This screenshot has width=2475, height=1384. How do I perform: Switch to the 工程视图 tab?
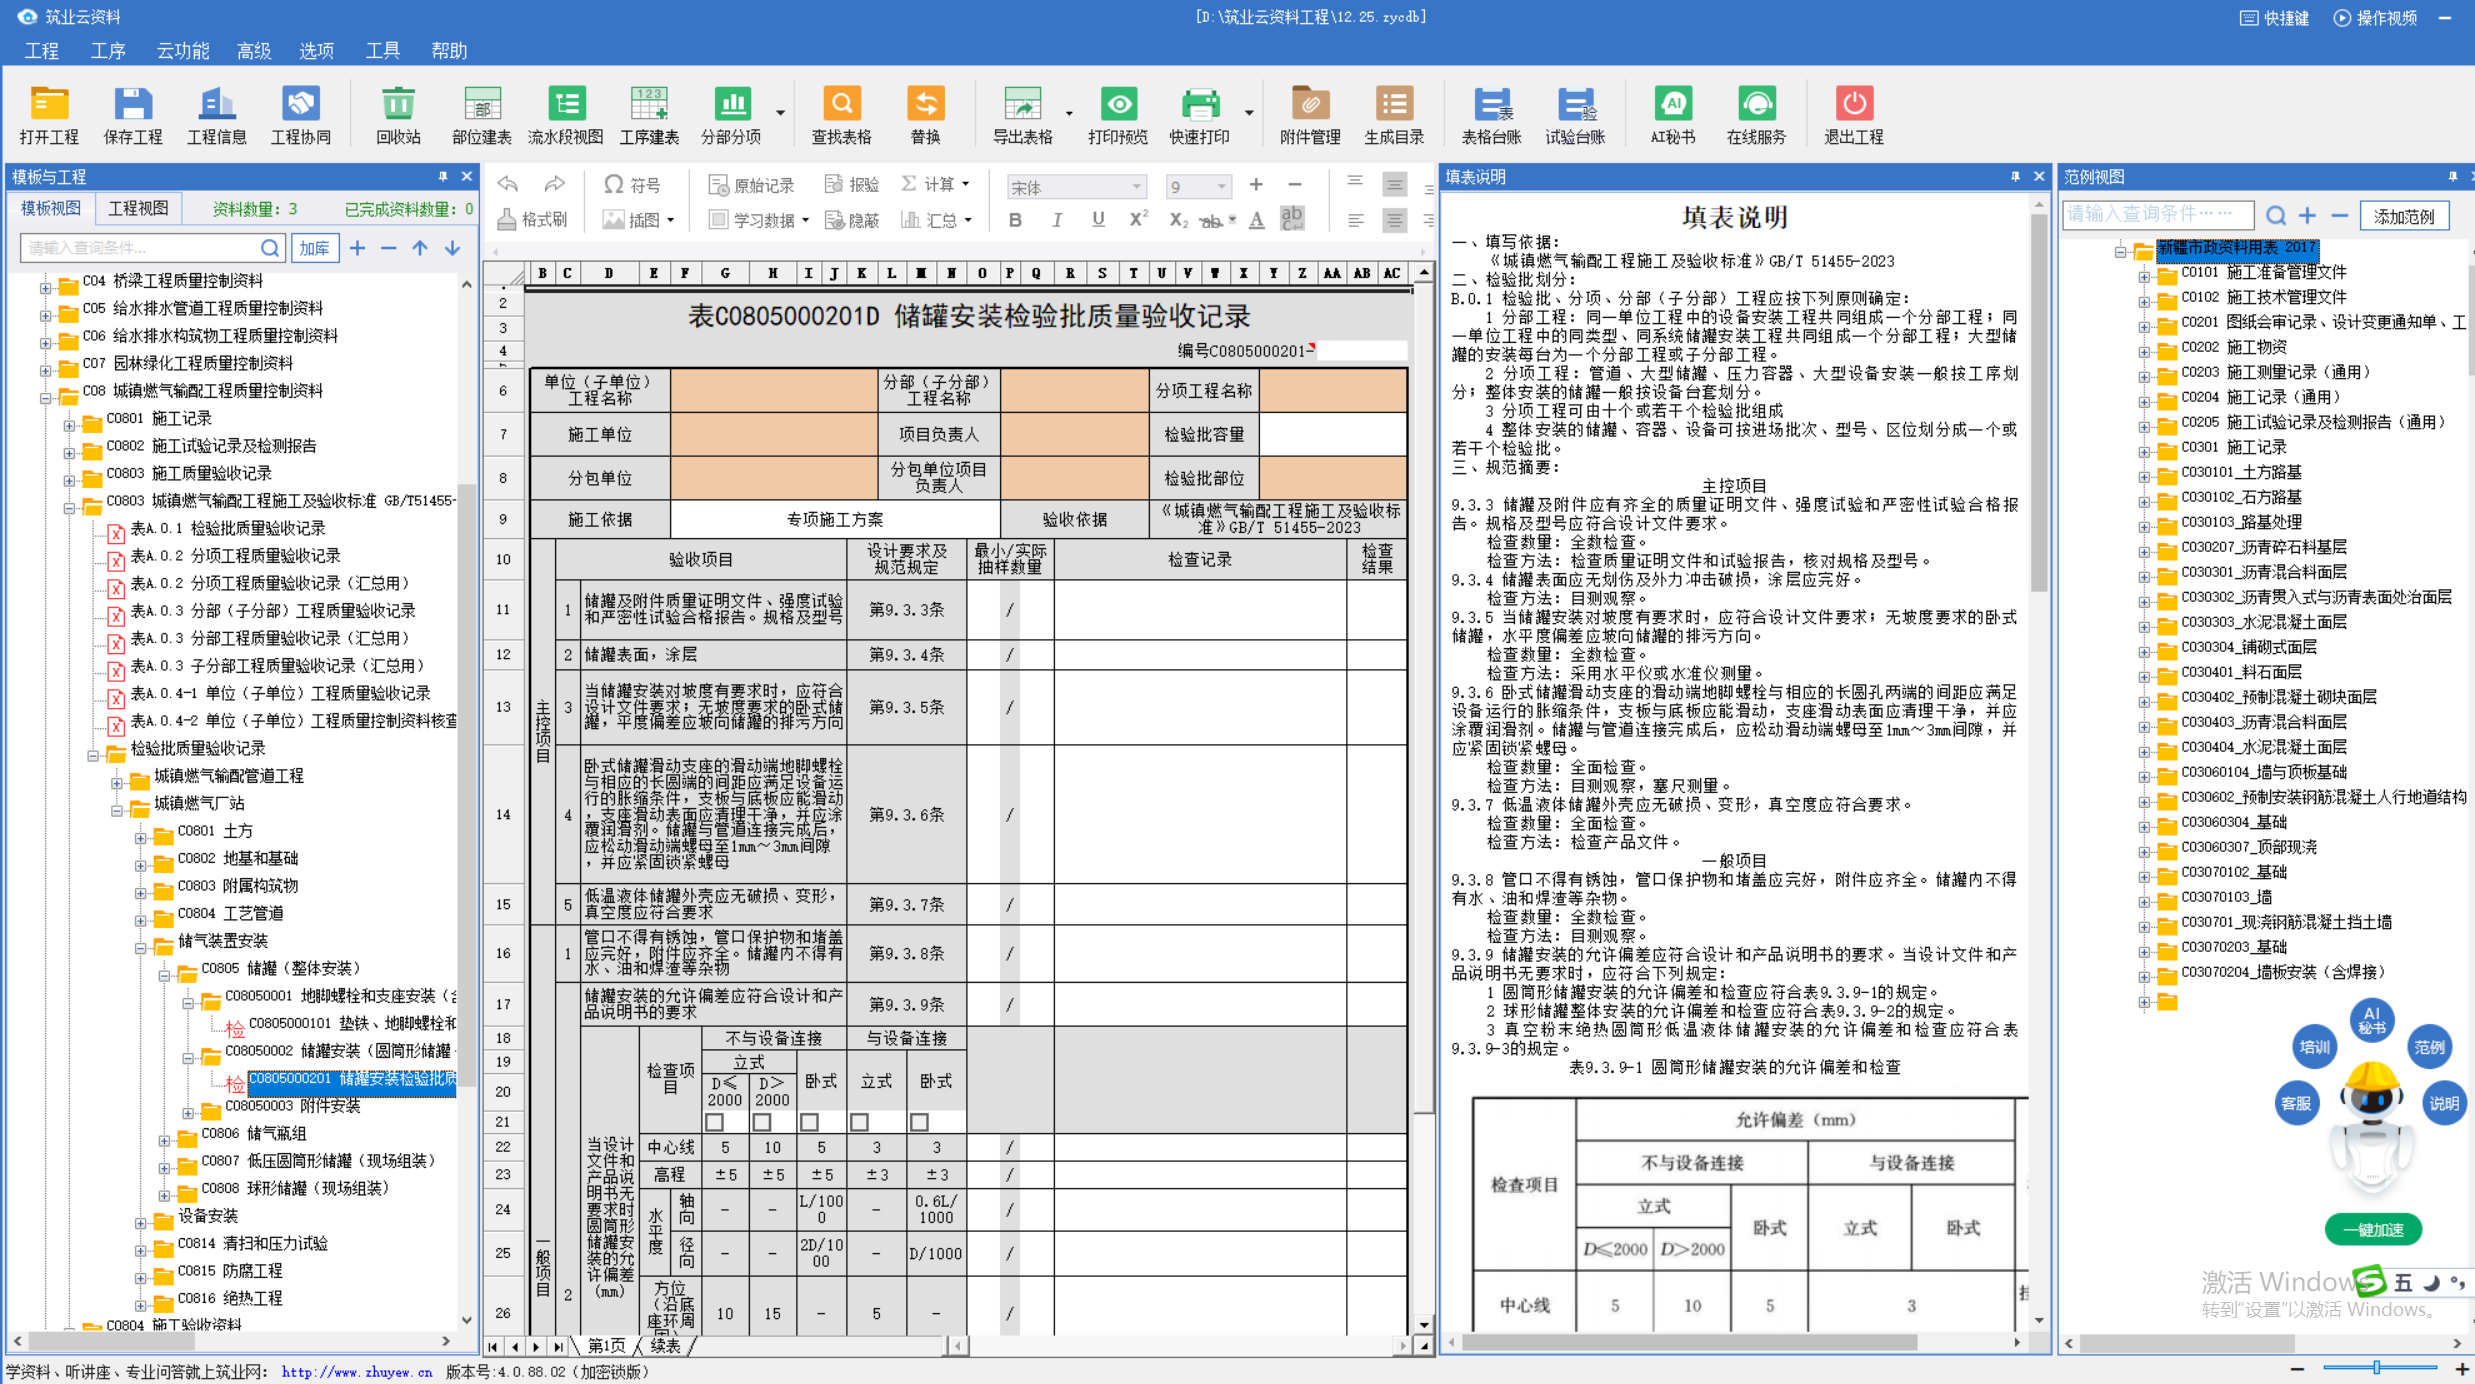point(139,208)
